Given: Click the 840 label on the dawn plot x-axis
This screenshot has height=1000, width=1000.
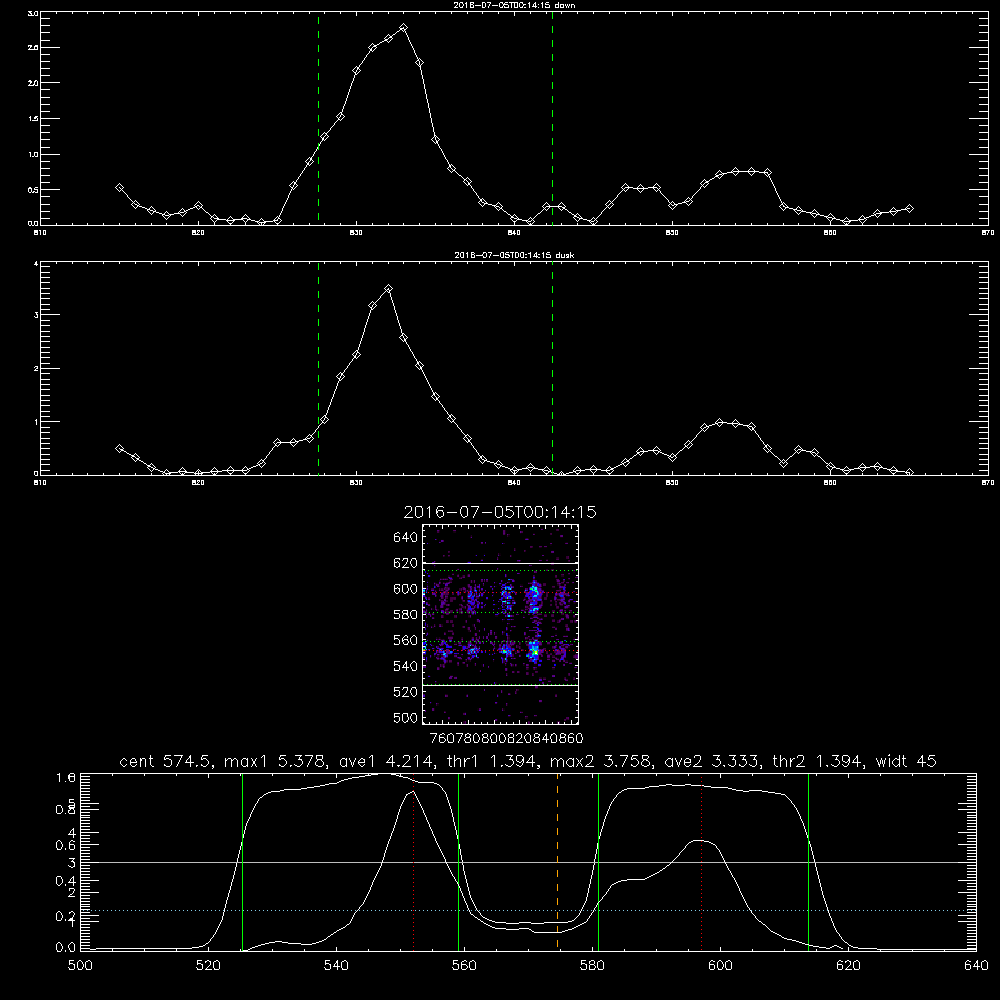Looking at the screenshot, I should point(514,233).
